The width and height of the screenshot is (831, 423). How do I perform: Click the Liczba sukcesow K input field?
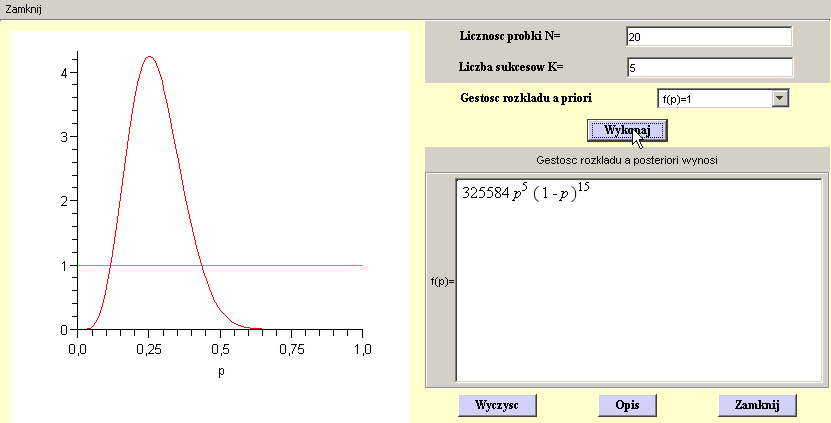[x=708, y=68]
